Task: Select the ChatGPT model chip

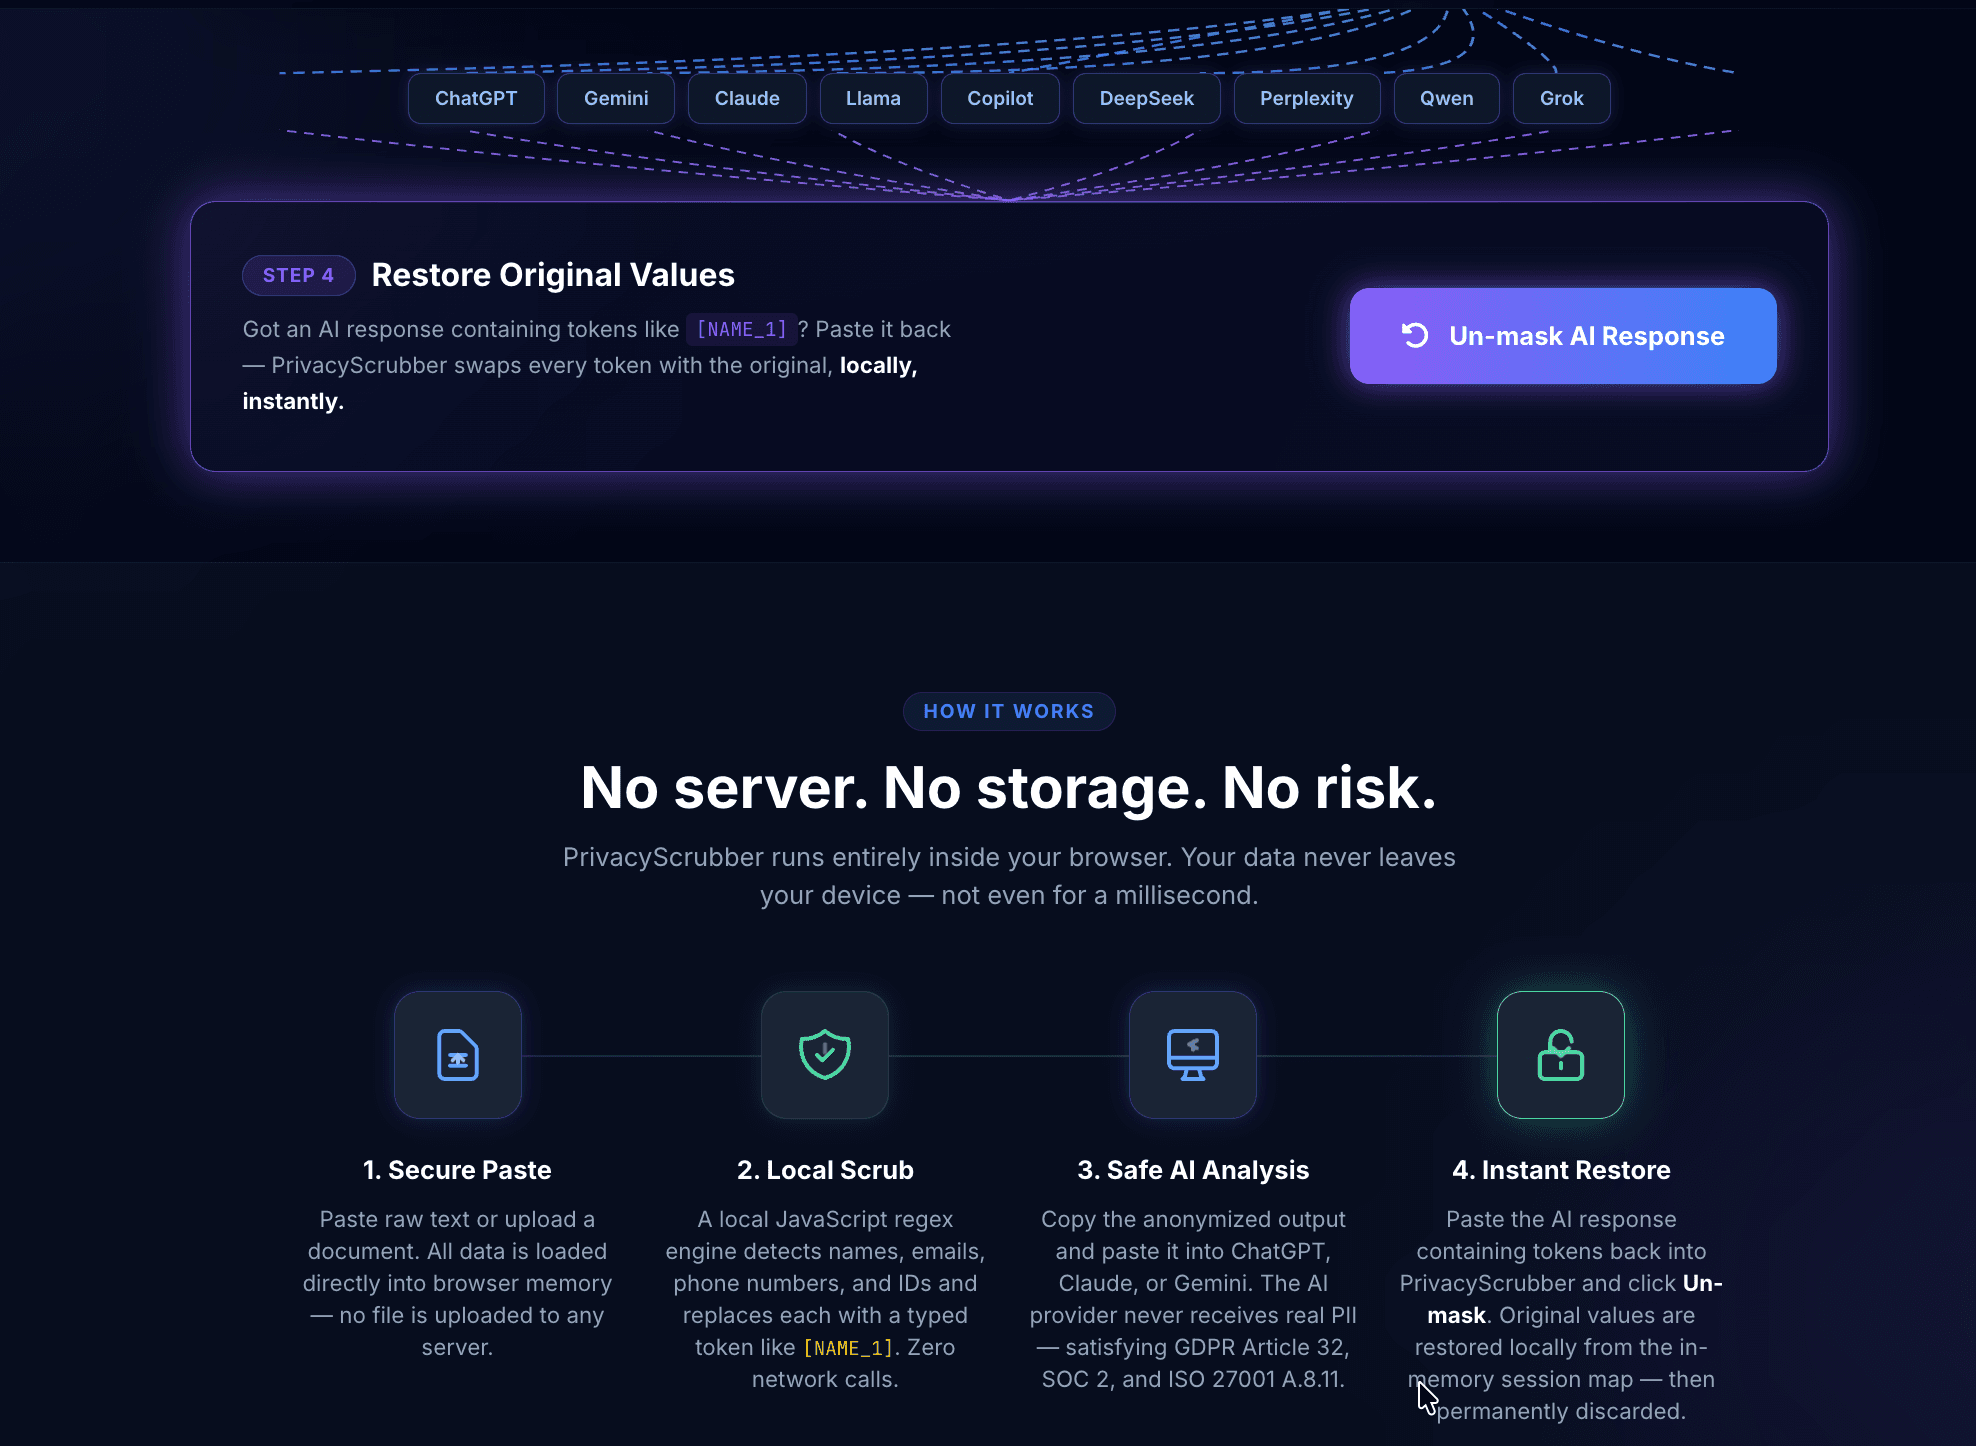Action: point(475,98)
